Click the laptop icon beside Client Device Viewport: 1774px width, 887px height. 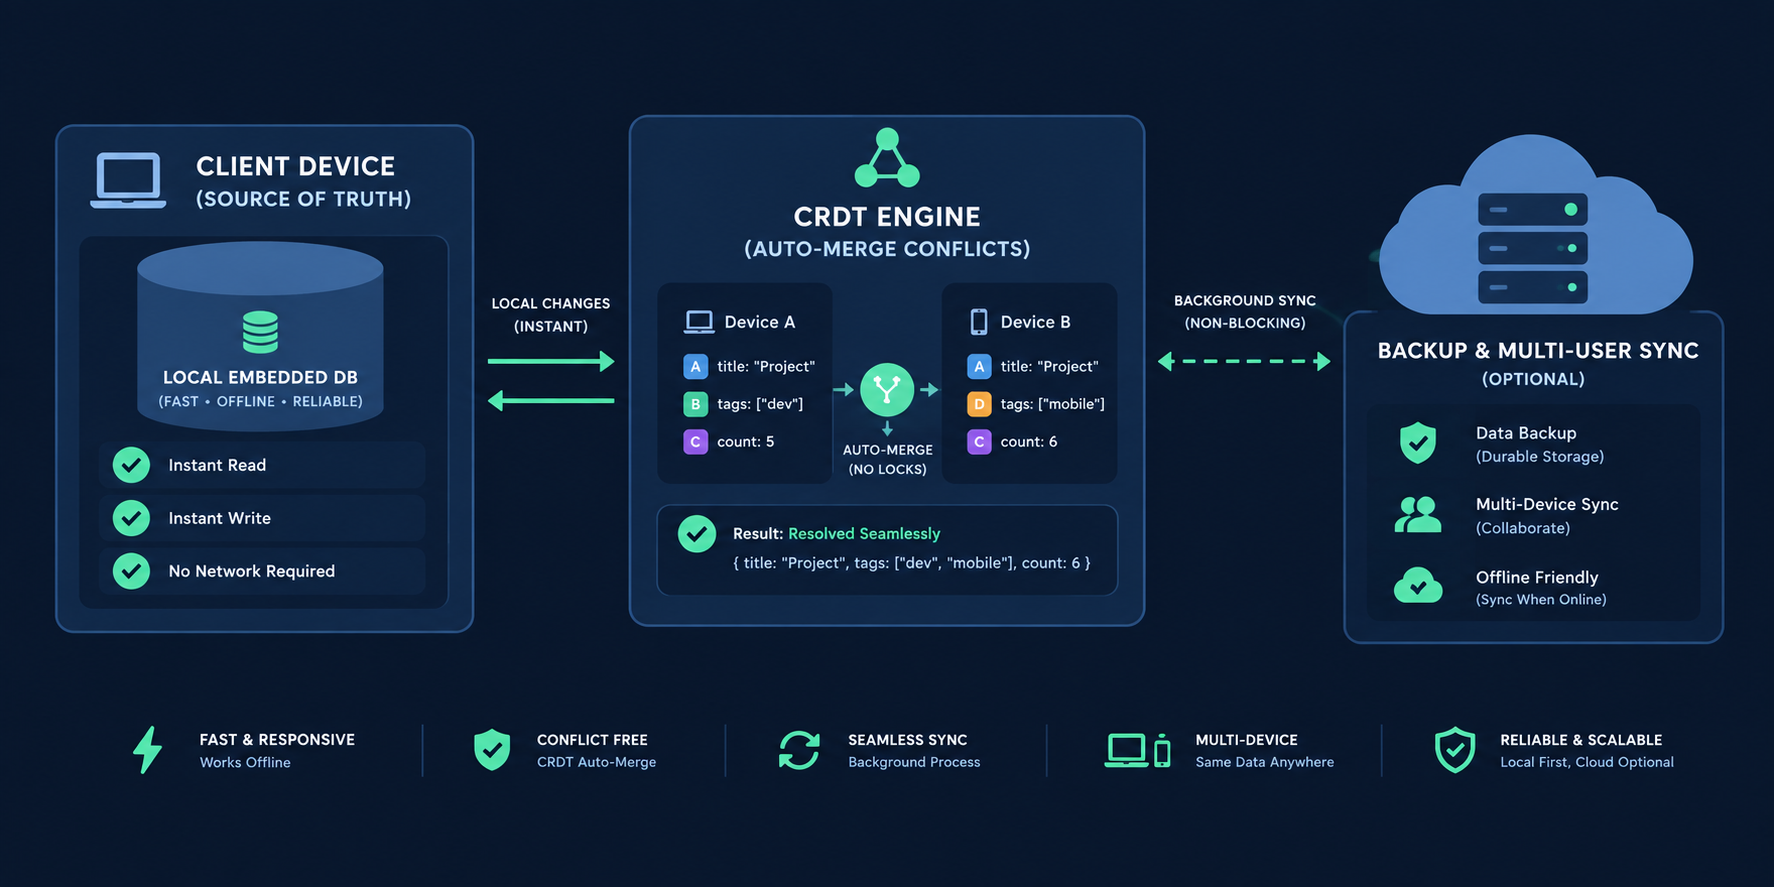[x=128, y=181]
